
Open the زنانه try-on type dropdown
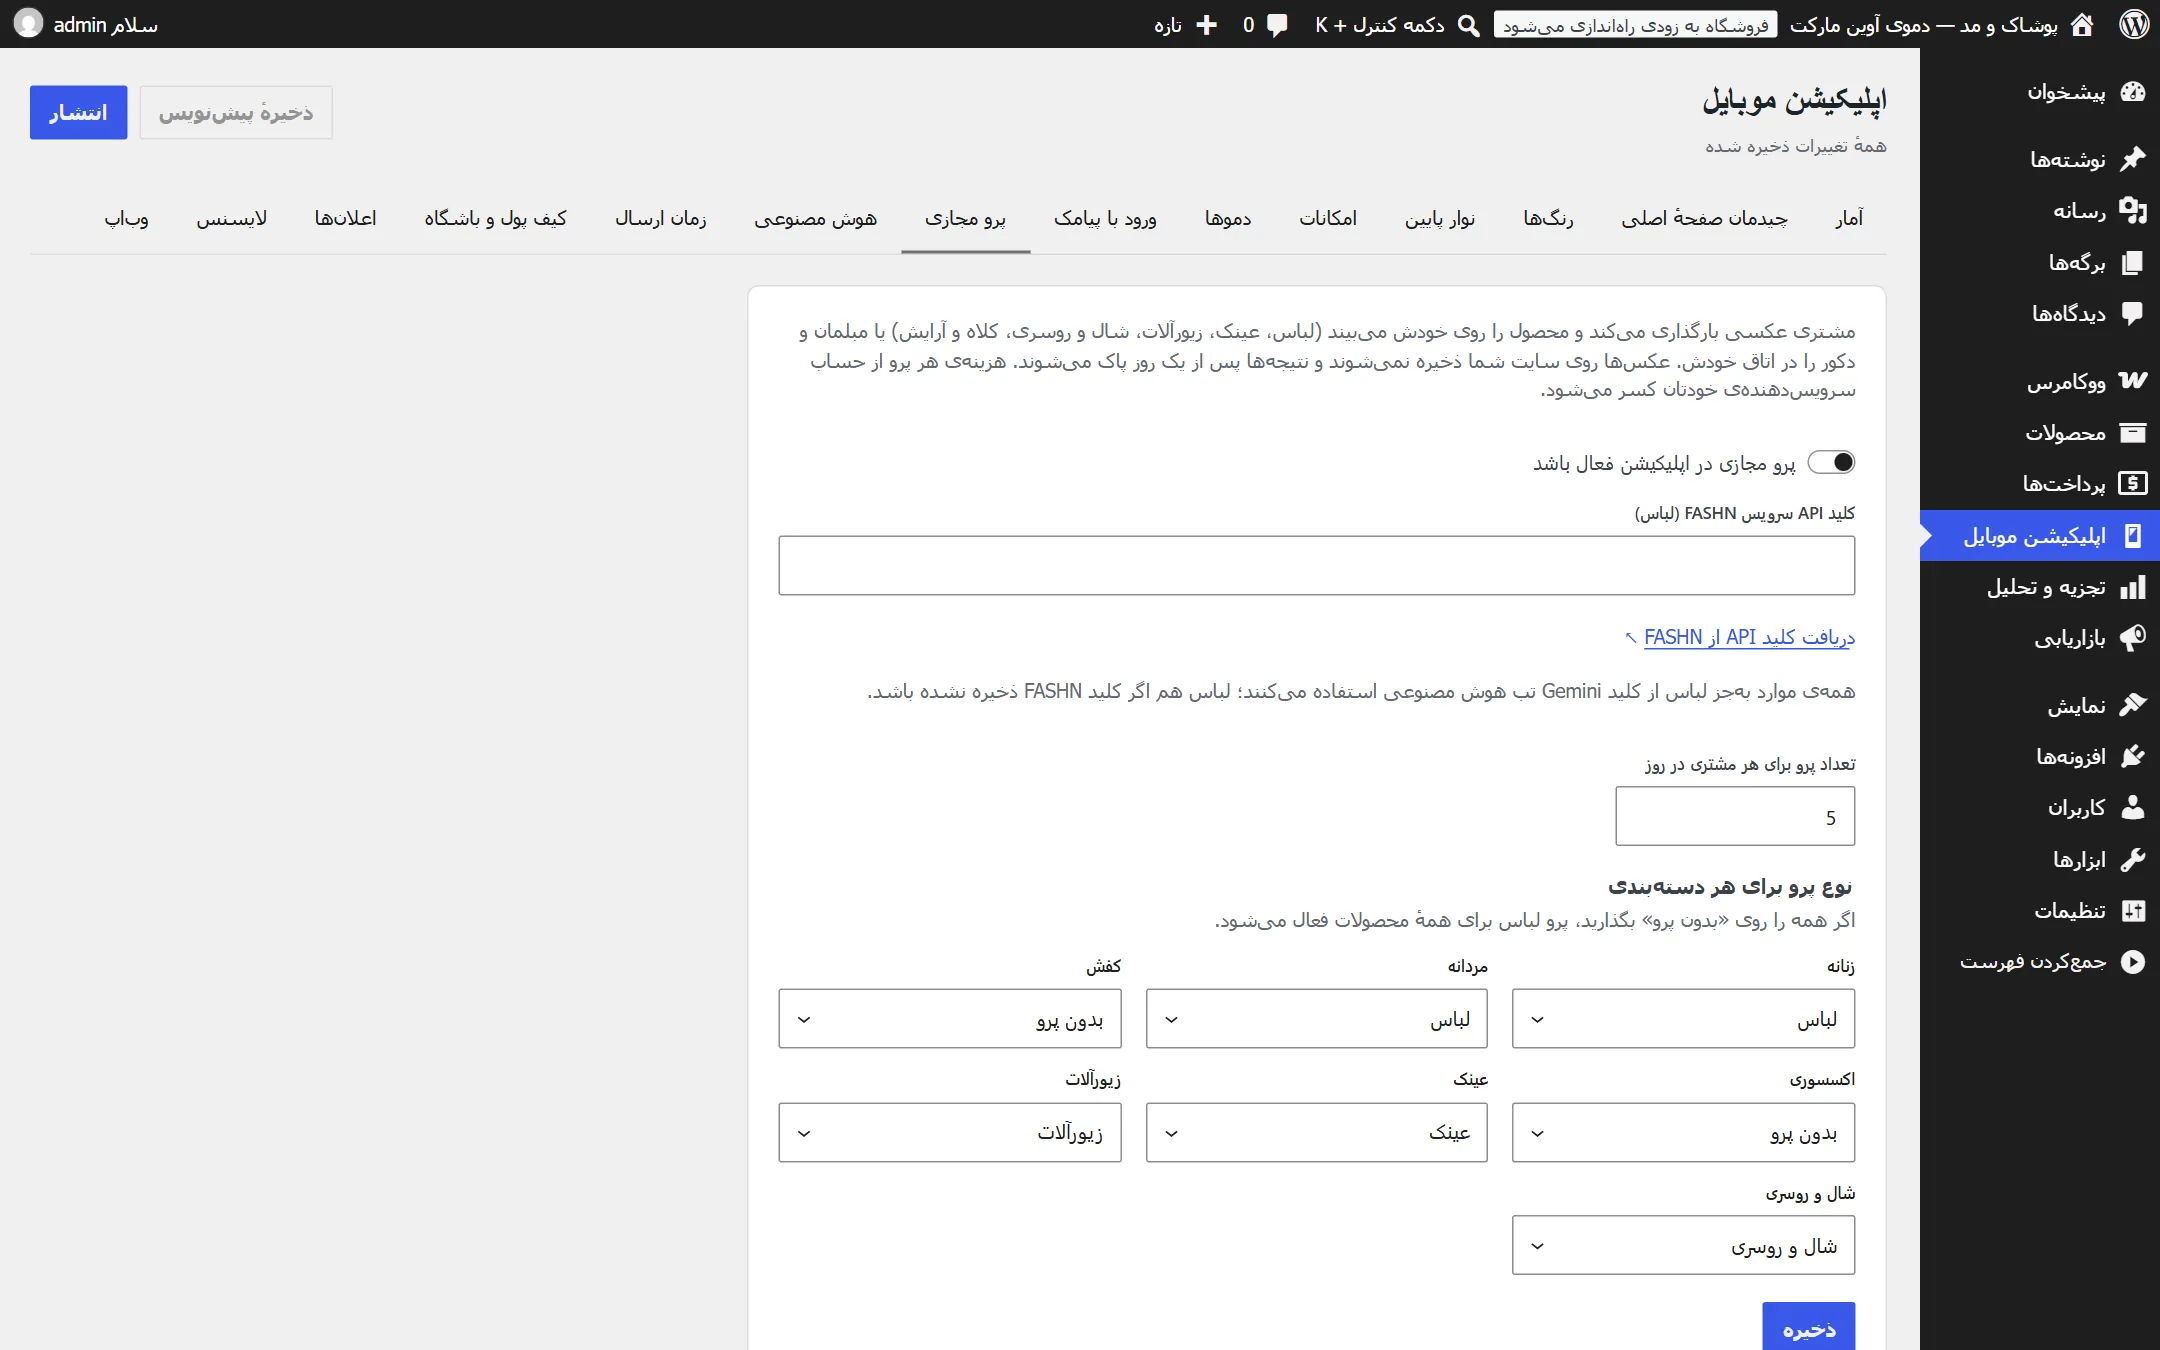click(1683, 1019)
